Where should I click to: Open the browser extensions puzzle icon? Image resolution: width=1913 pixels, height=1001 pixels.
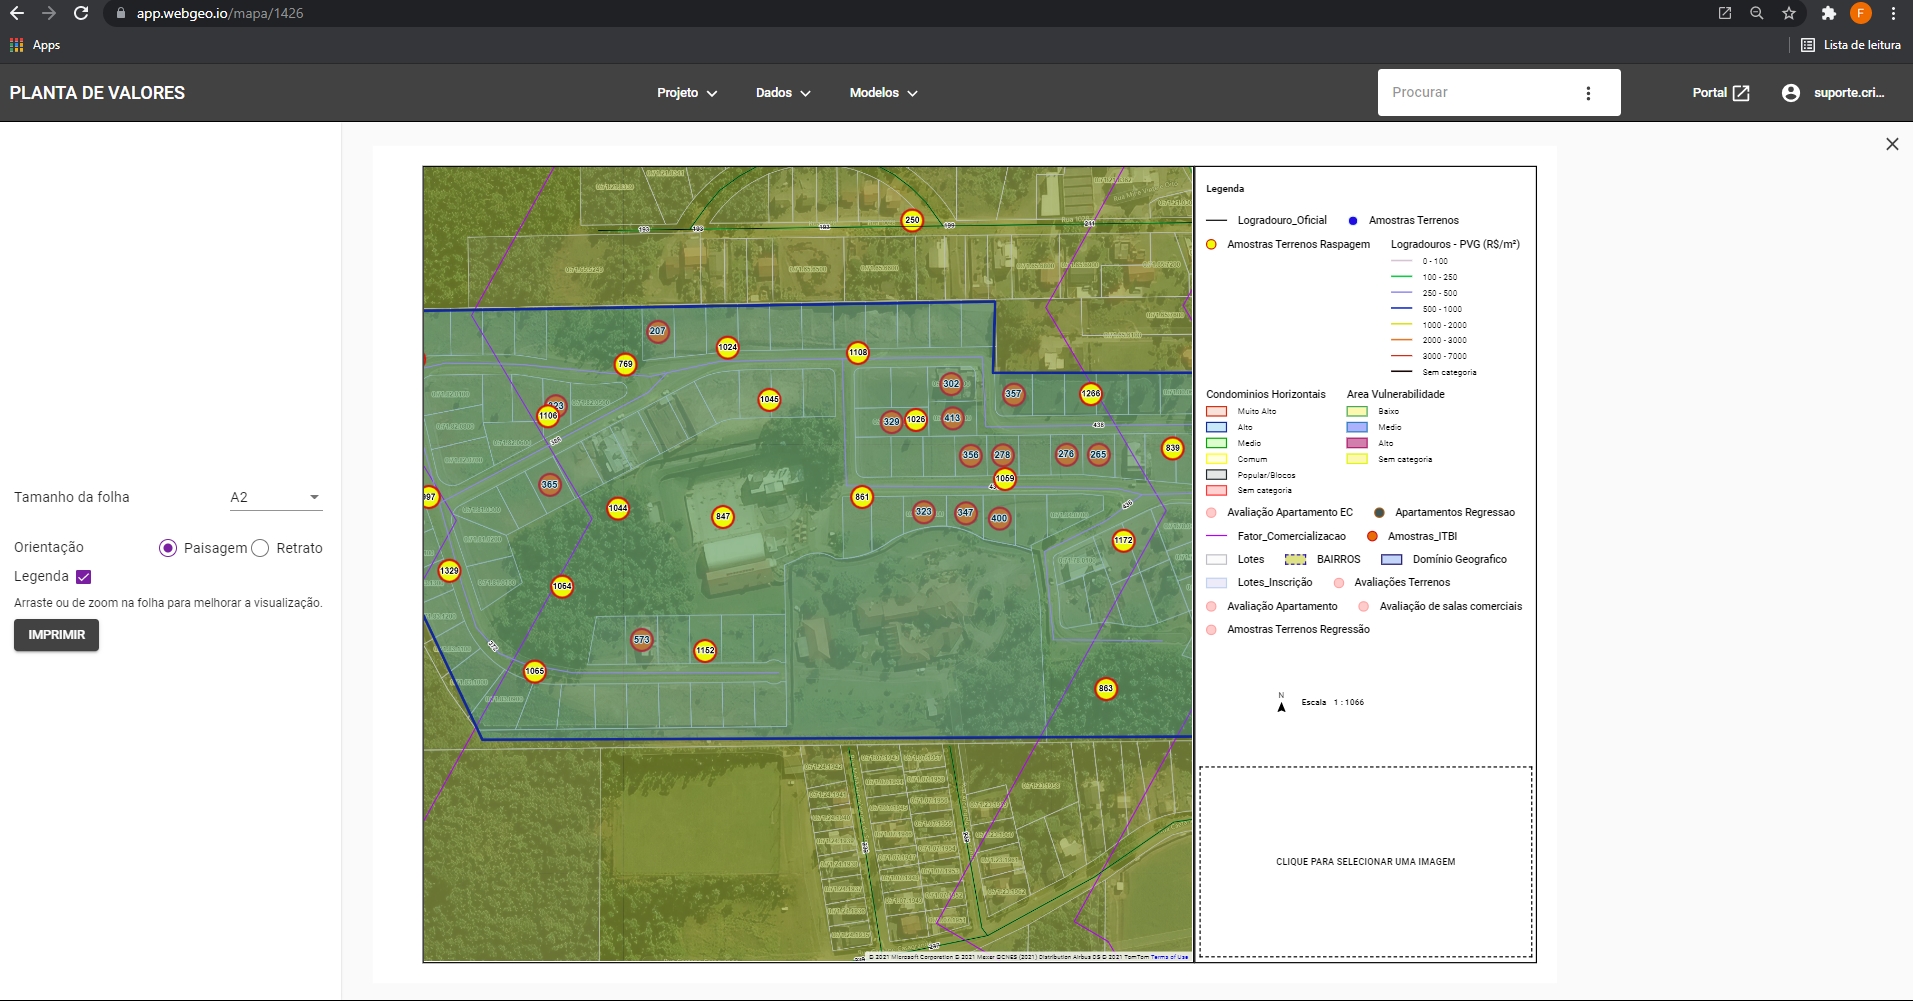click(x=1828, y=13)
